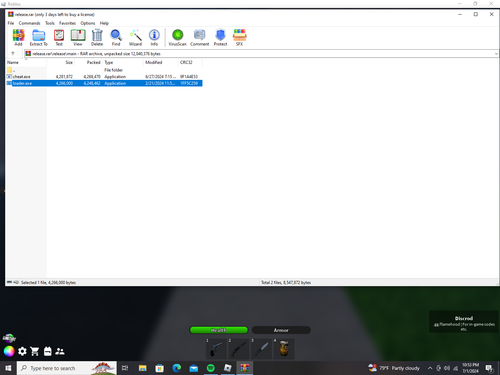Open the View file tool
Image resolution: width=500 pixels, height=375 pixels.
[78, 37]
